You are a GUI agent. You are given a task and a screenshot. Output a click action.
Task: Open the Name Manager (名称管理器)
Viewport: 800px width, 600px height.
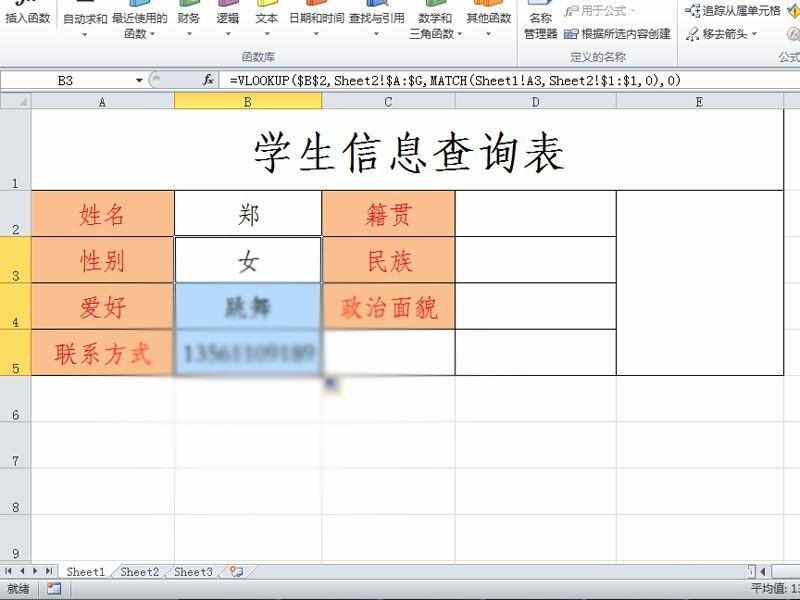pyautogui.click(x=540, y=20)
